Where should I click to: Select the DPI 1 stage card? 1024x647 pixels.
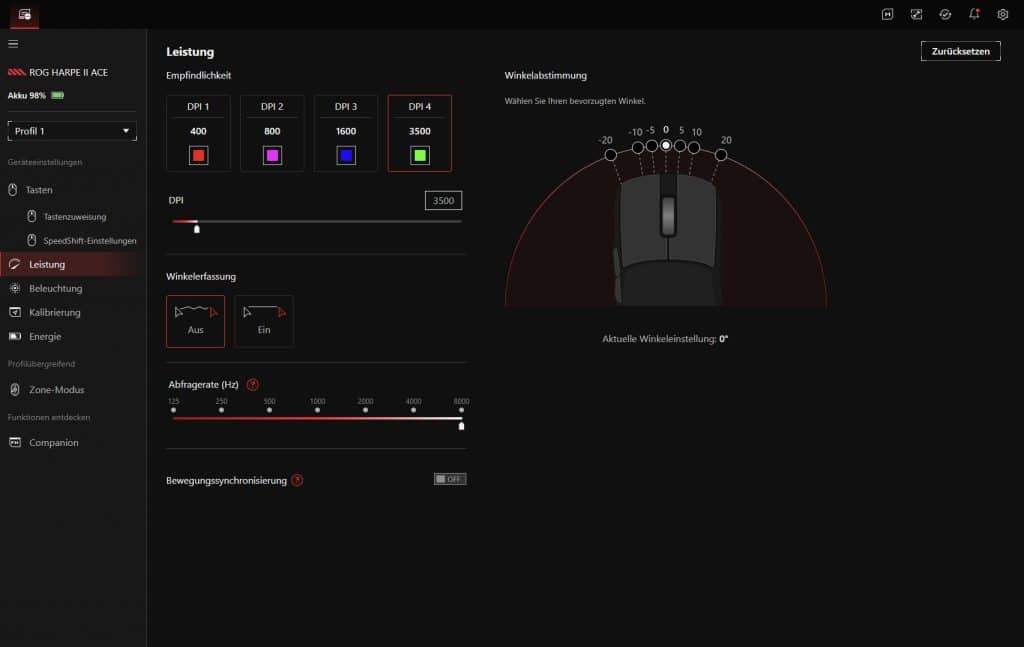198,133
